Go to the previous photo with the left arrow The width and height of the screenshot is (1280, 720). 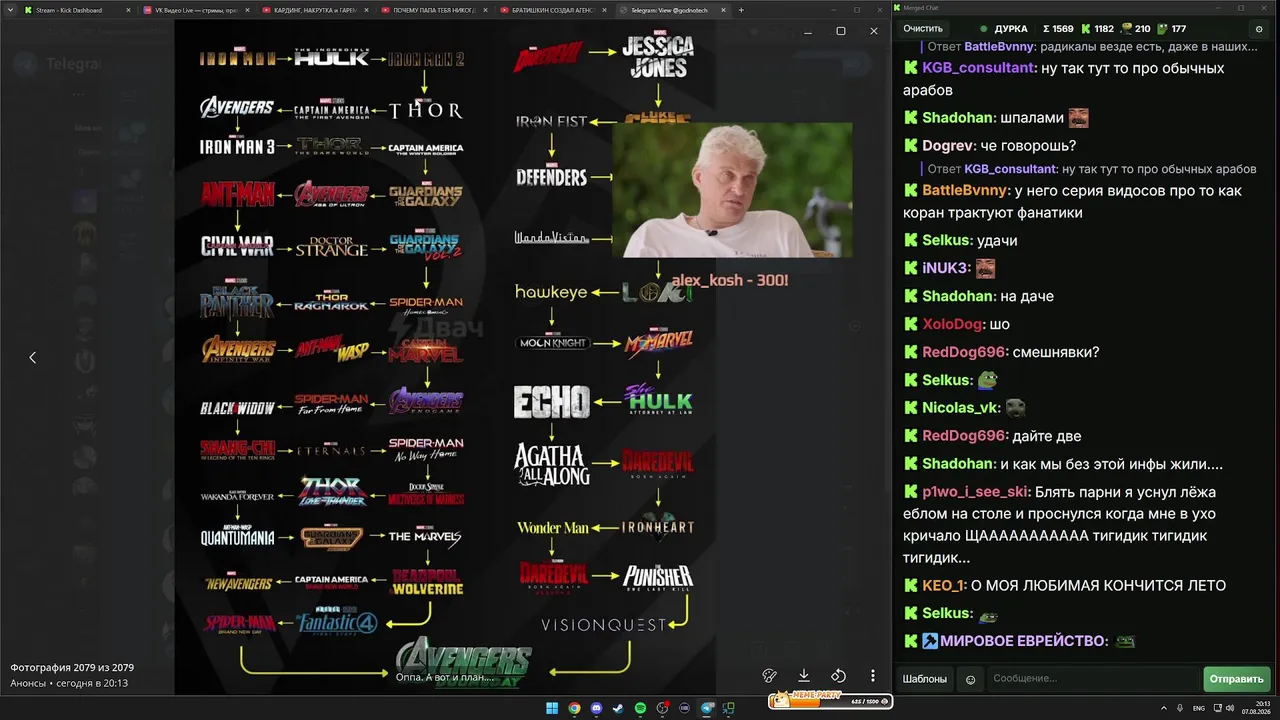32,357
